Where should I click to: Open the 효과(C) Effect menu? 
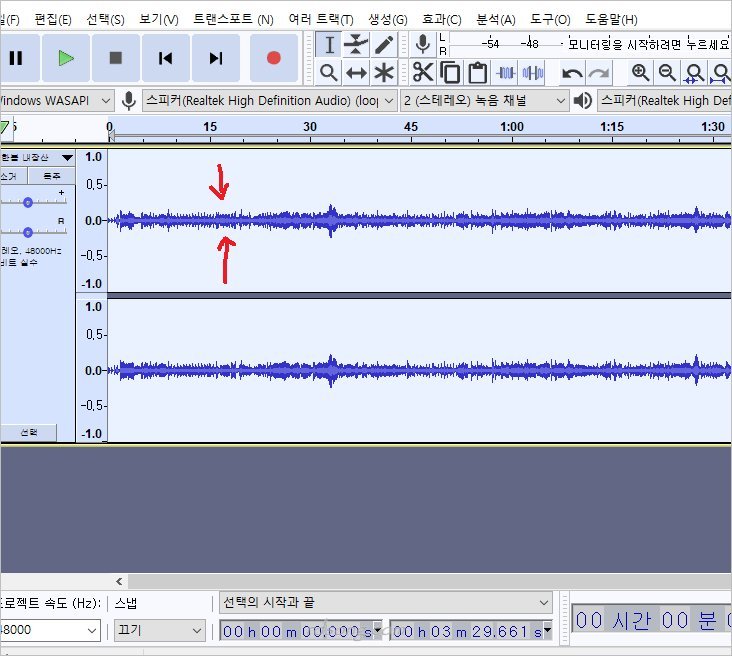click(x=441, y=19)
